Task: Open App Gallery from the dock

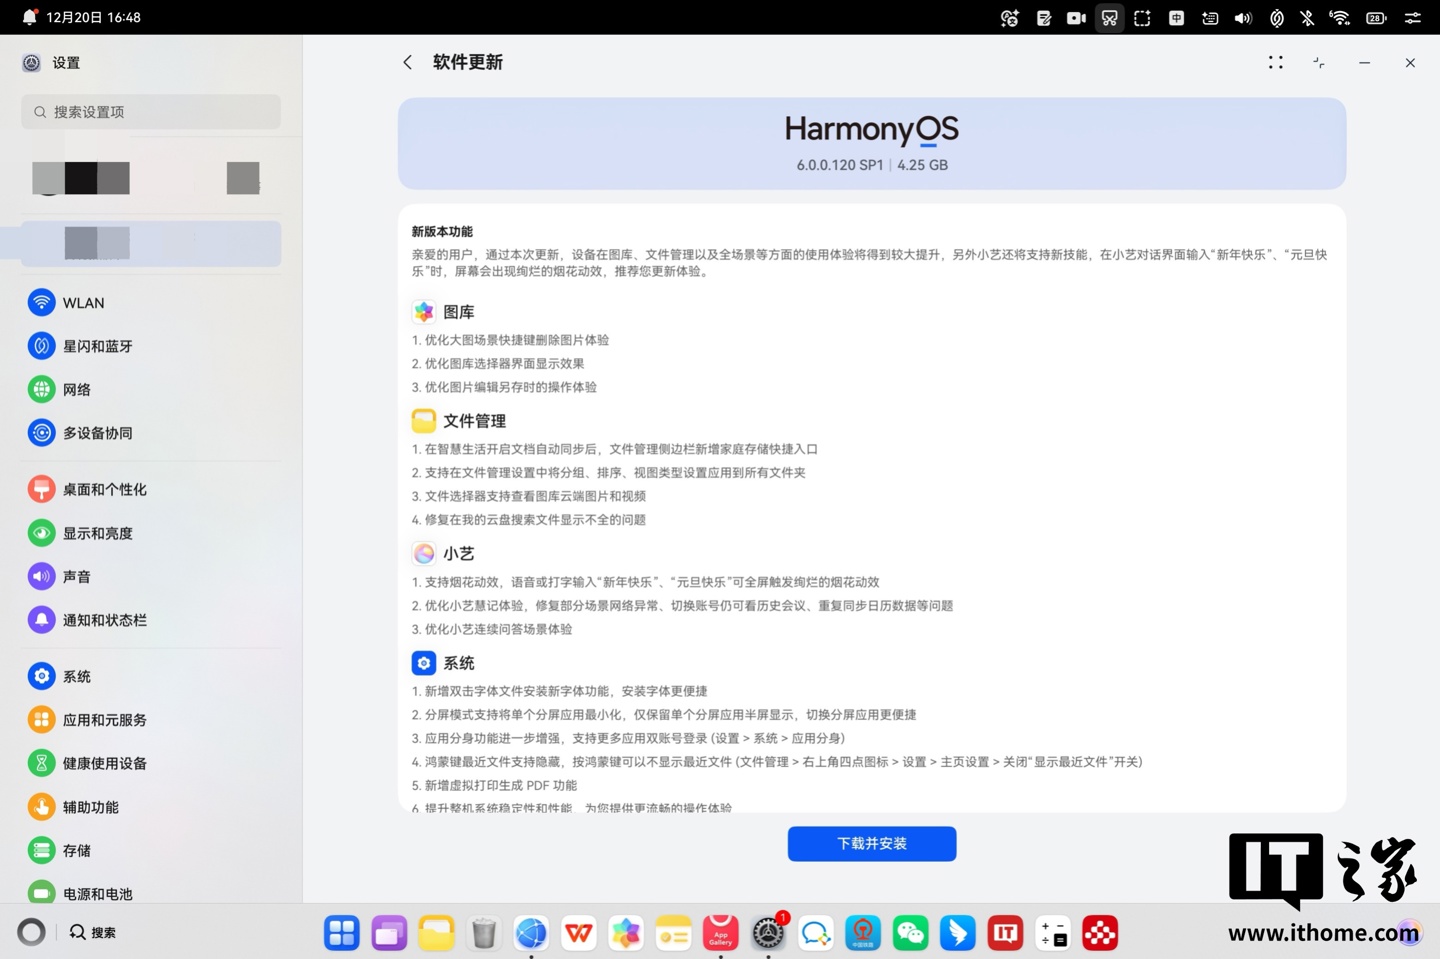Action: tap(721, 933)
